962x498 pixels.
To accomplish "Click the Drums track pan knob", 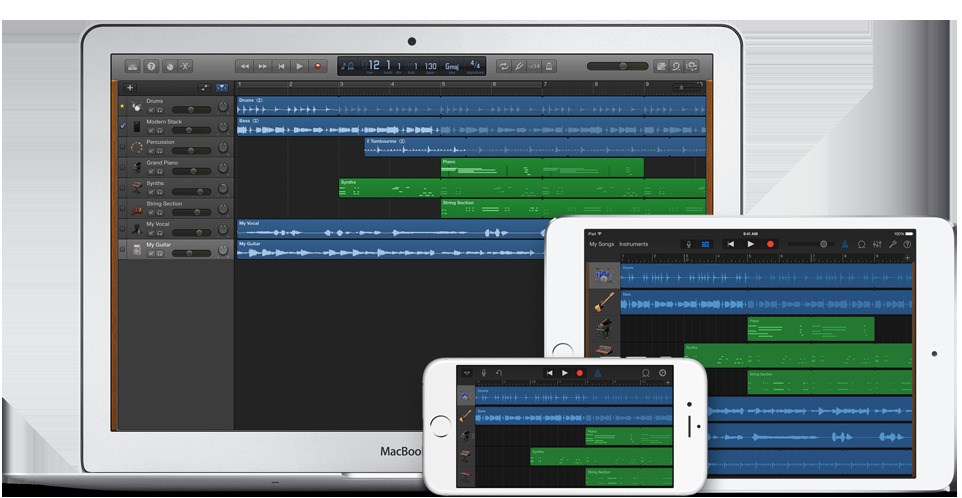I will (x=223, y=107).
